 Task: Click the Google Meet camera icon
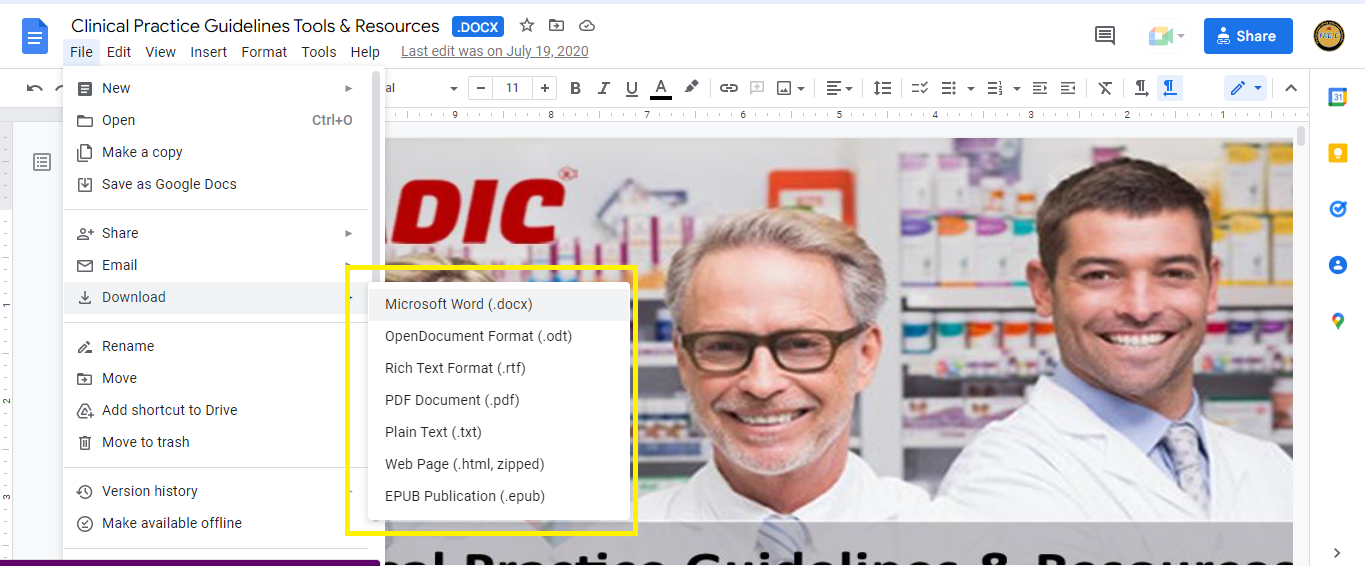[1160, 36]
